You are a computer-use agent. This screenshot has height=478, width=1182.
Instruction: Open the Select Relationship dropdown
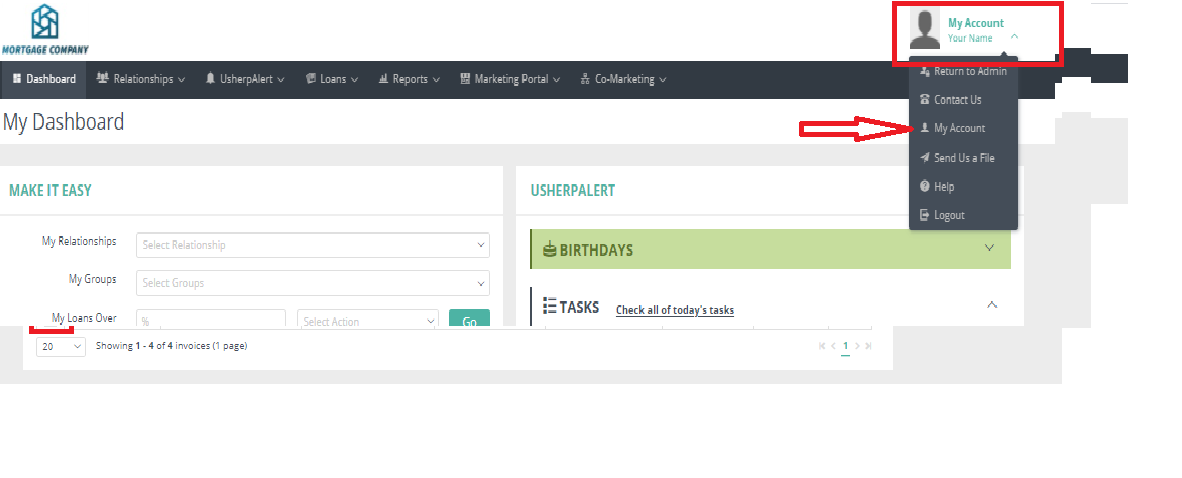312,245
